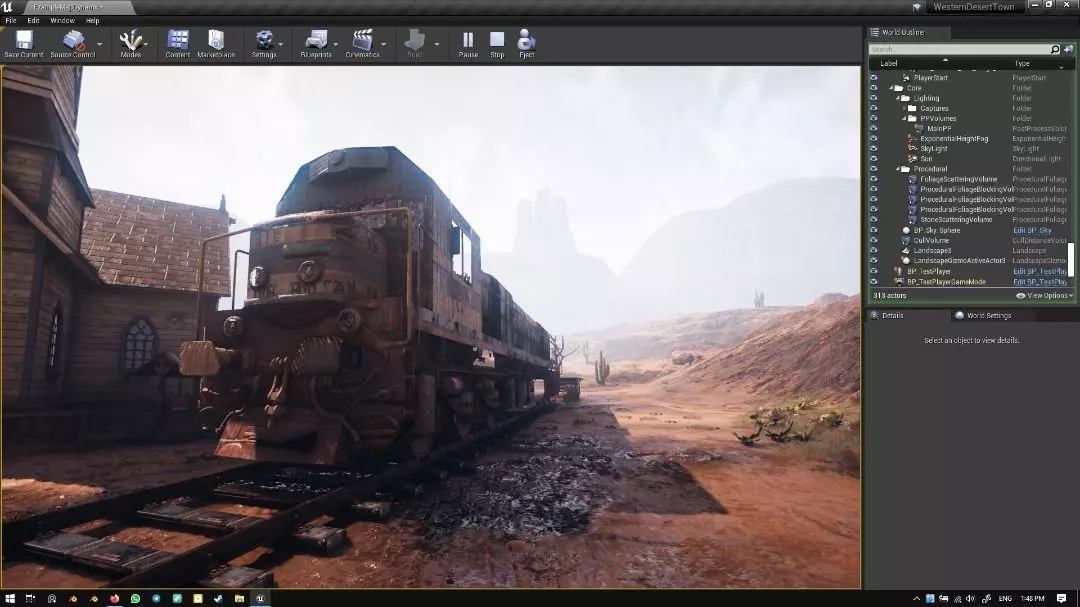The width and height of the screenshot is (1080, 607).
Task: Hide the BP_TestPlayerGameMode actor
Action: [x=873, y=282]
